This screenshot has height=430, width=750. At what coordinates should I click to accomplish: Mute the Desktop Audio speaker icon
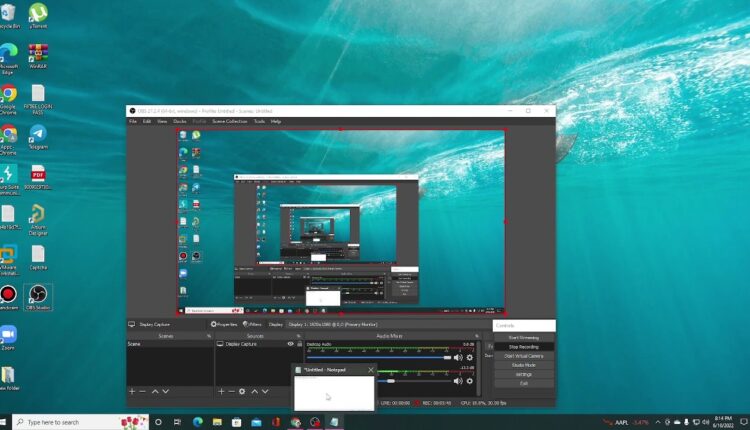(458, 357)
